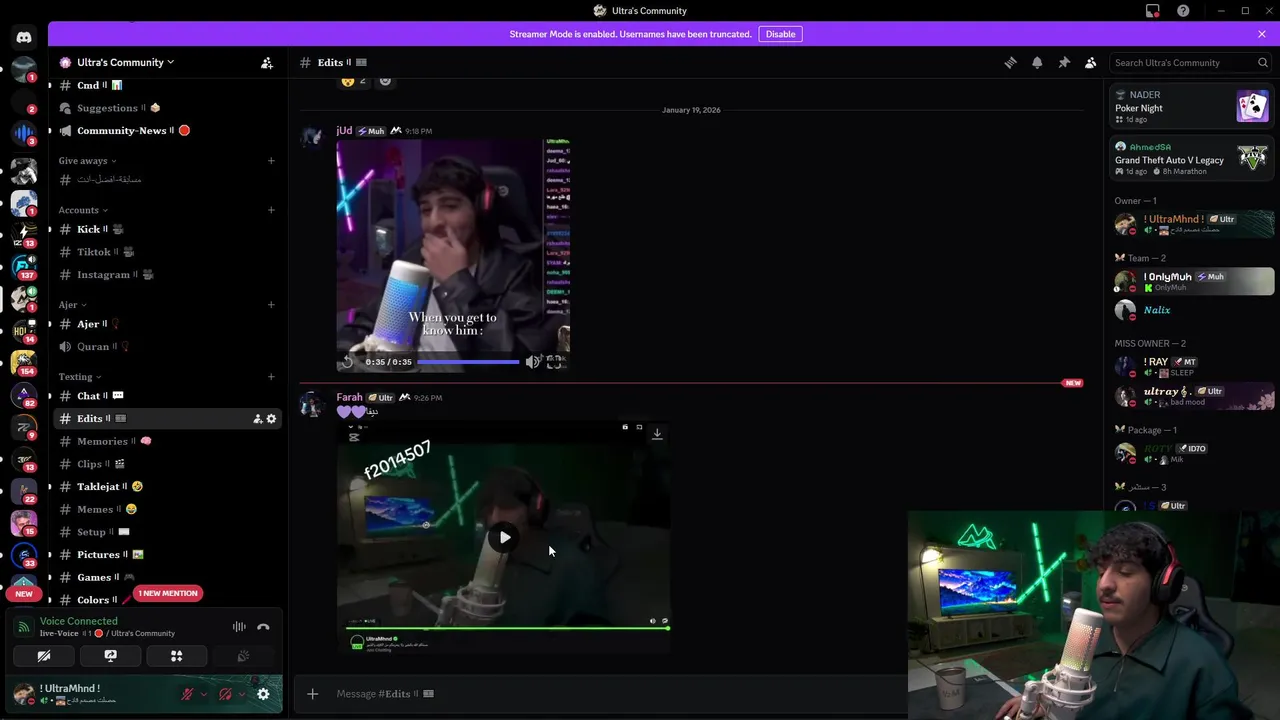
Task: Join the Quran voice channel
Action: tap(166, 346)
